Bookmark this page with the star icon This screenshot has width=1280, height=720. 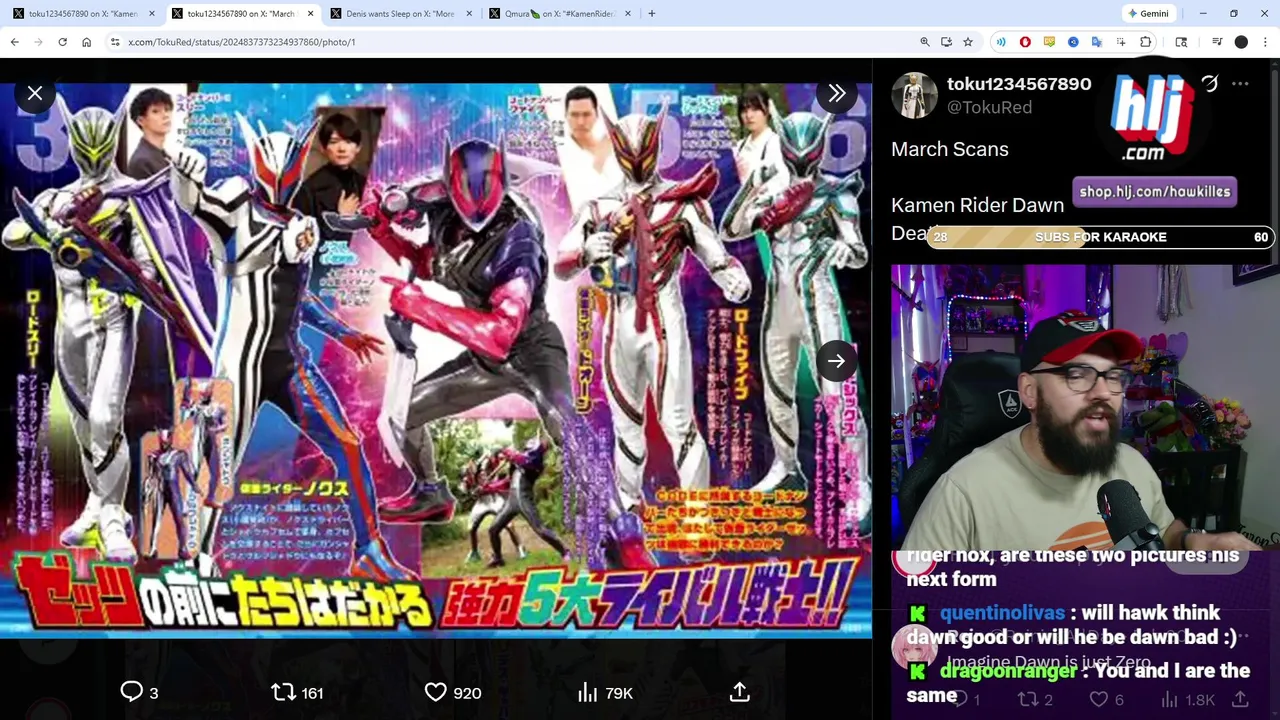click(968, 42)
